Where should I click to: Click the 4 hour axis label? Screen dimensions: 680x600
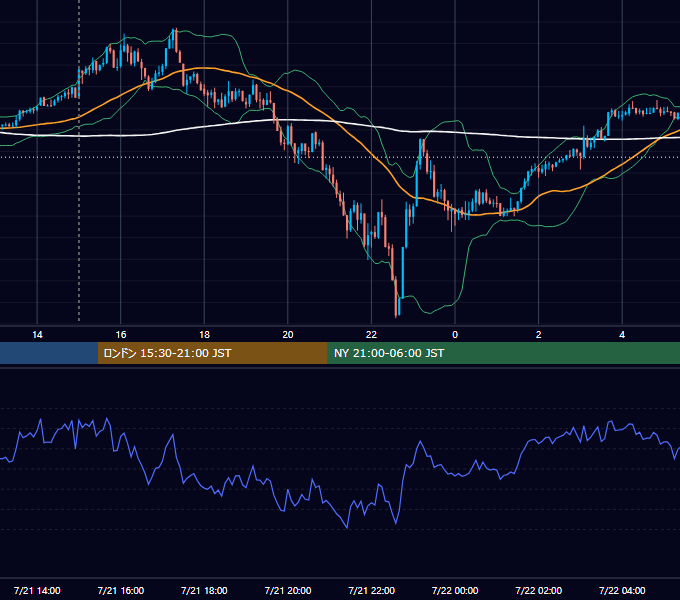(x=622, y=335)
